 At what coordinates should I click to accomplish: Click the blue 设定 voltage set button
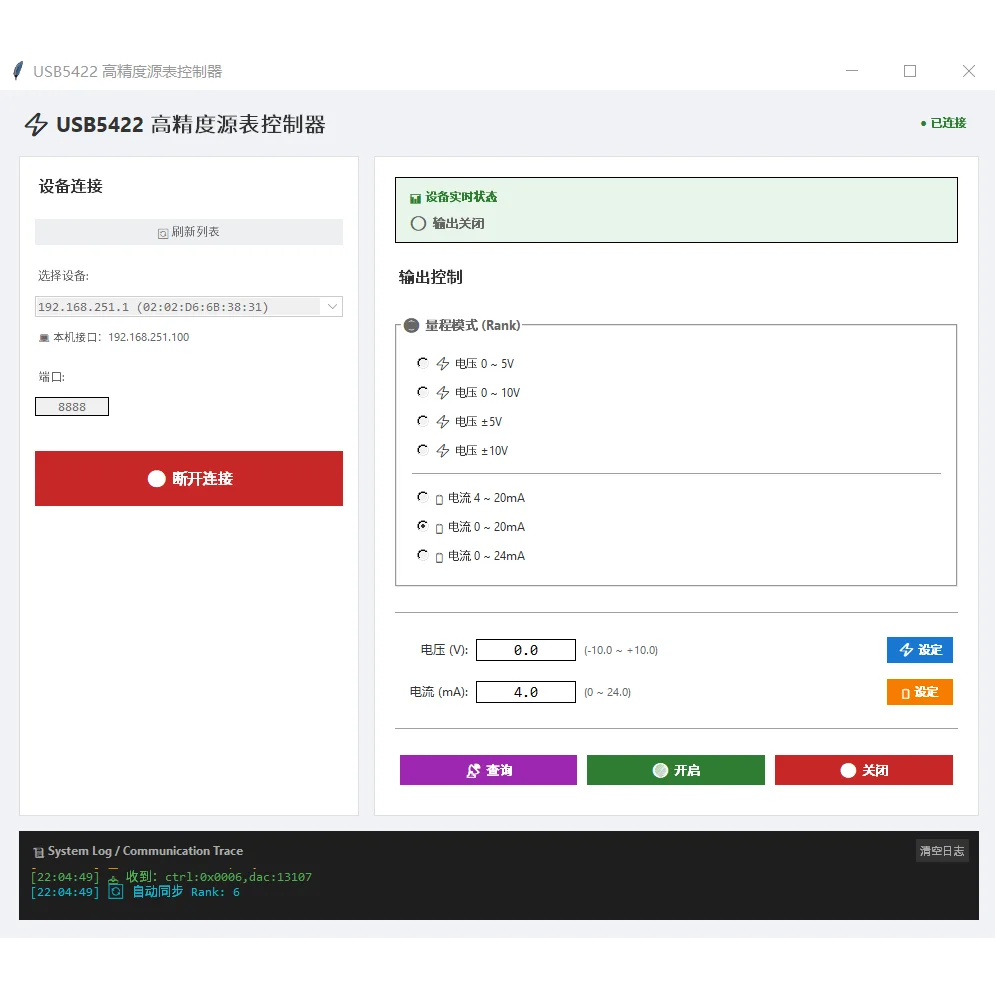(x=919, y=650)
